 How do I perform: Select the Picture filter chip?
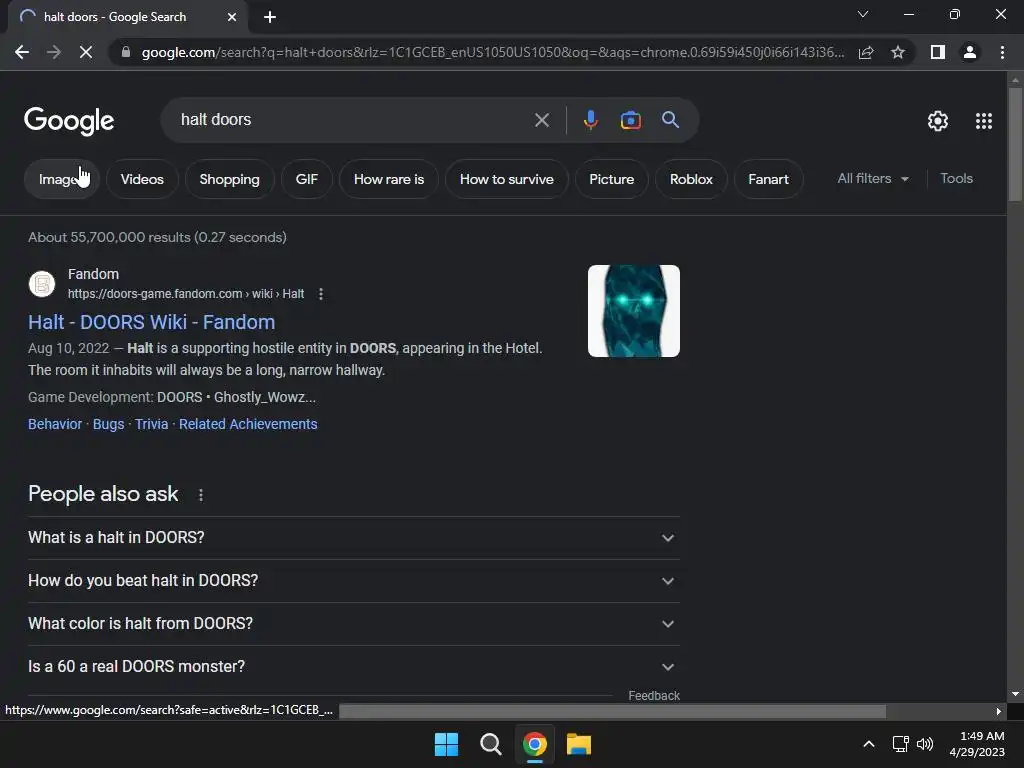pos(611,179)
